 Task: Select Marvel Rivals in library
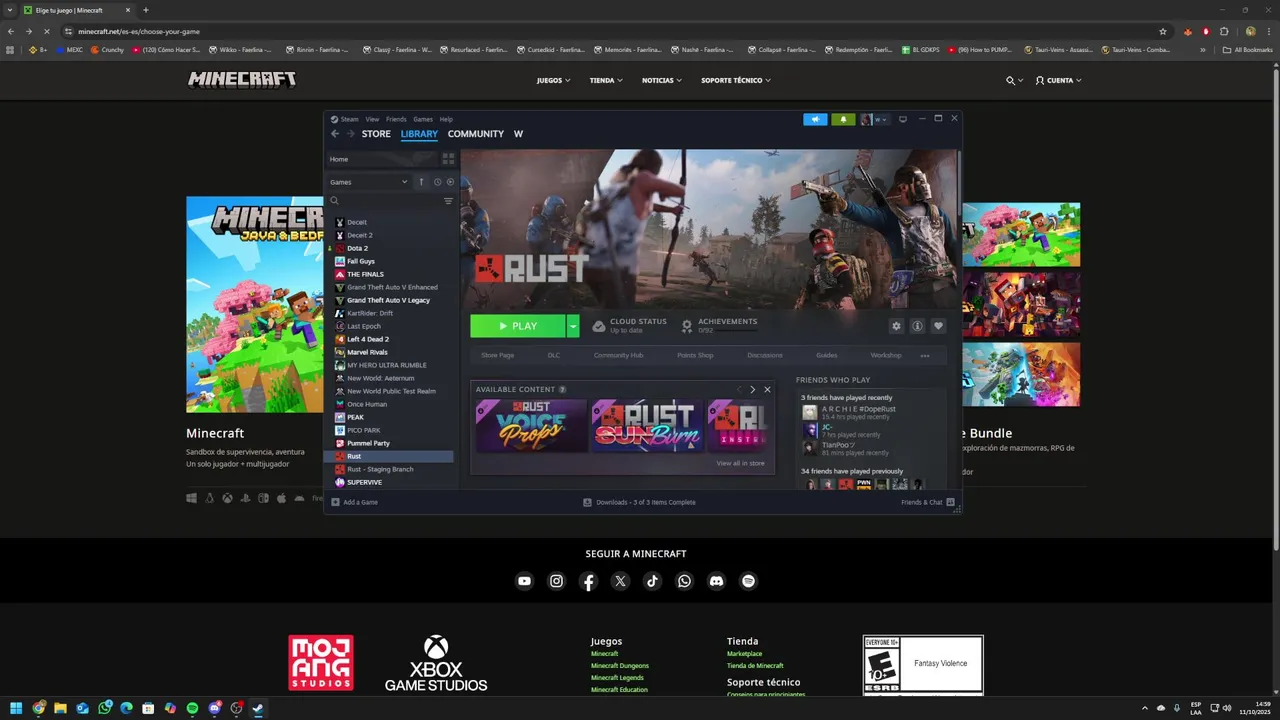pos(367,352)
